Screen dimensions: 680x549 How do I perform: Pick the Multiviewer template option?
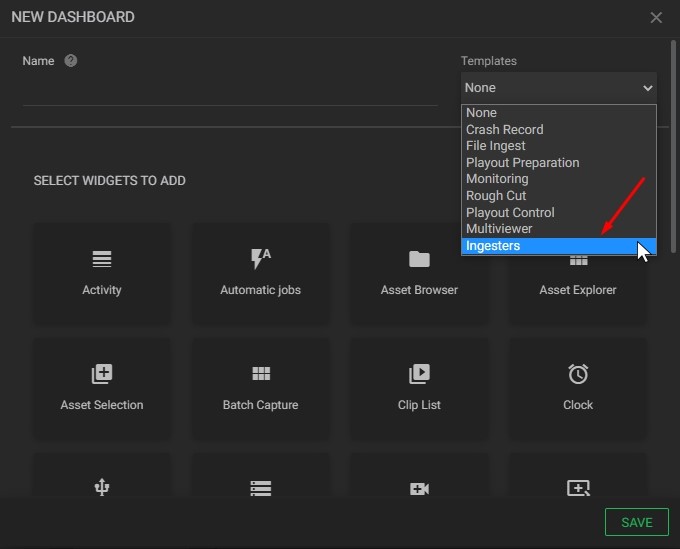(499, 229)
